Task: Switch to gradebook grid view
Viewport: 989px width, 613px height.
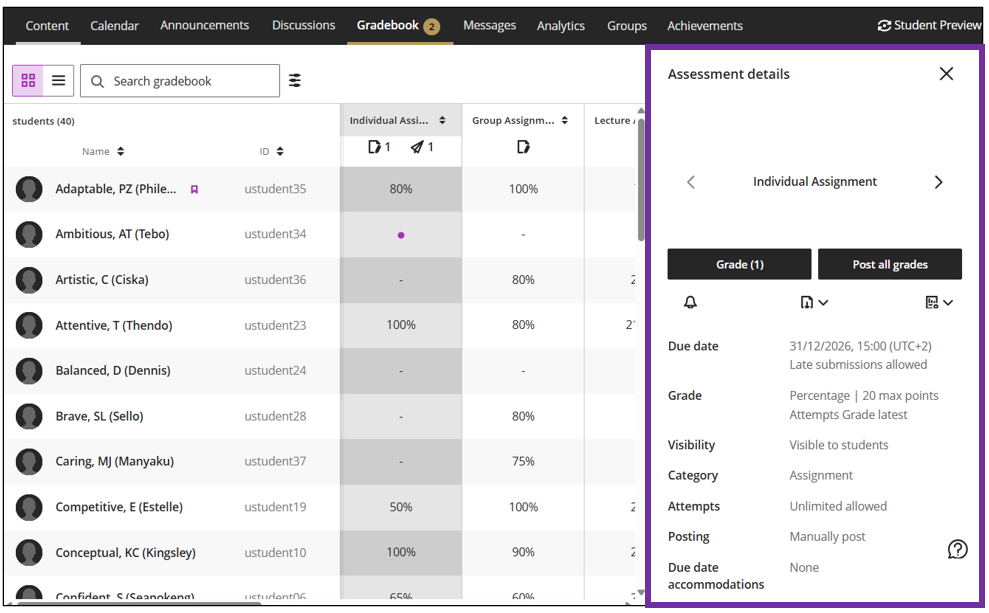Action: click(x=28, y=81)
